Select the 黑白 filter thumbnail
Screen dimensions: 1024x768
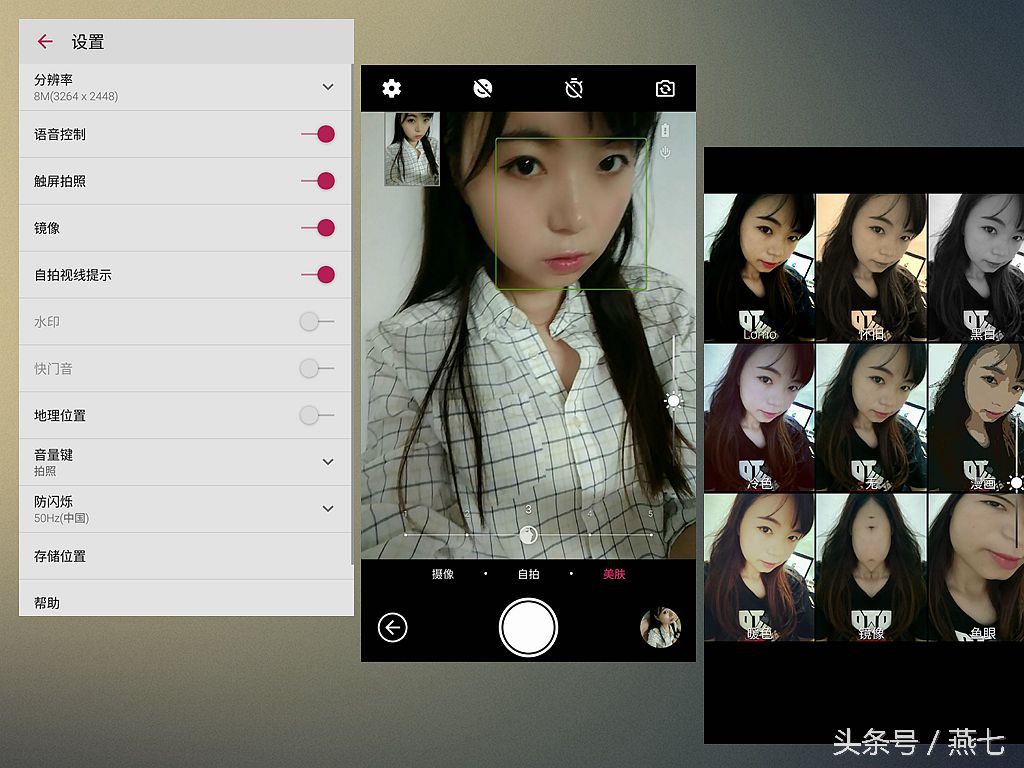976,267
